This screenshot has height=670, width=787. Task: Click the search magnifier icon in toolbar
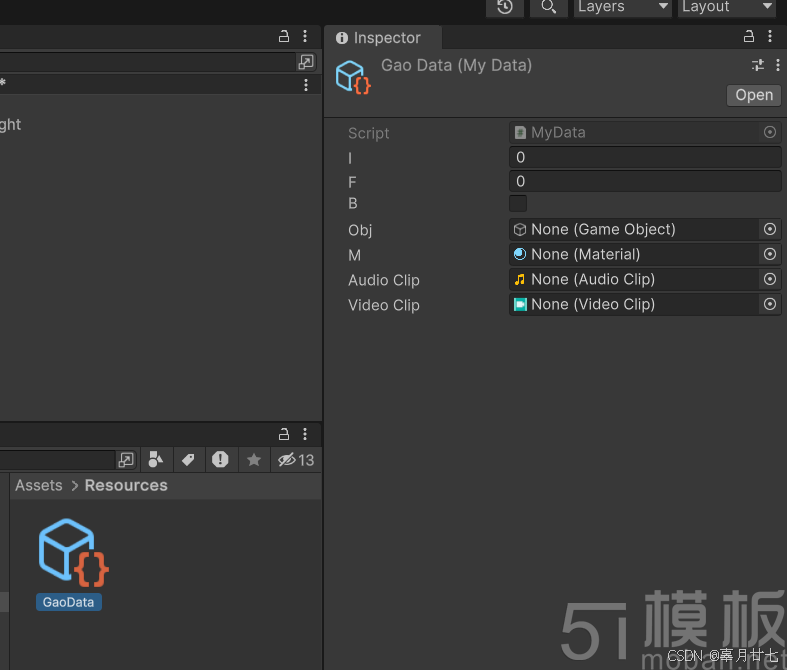coord(548,7)
